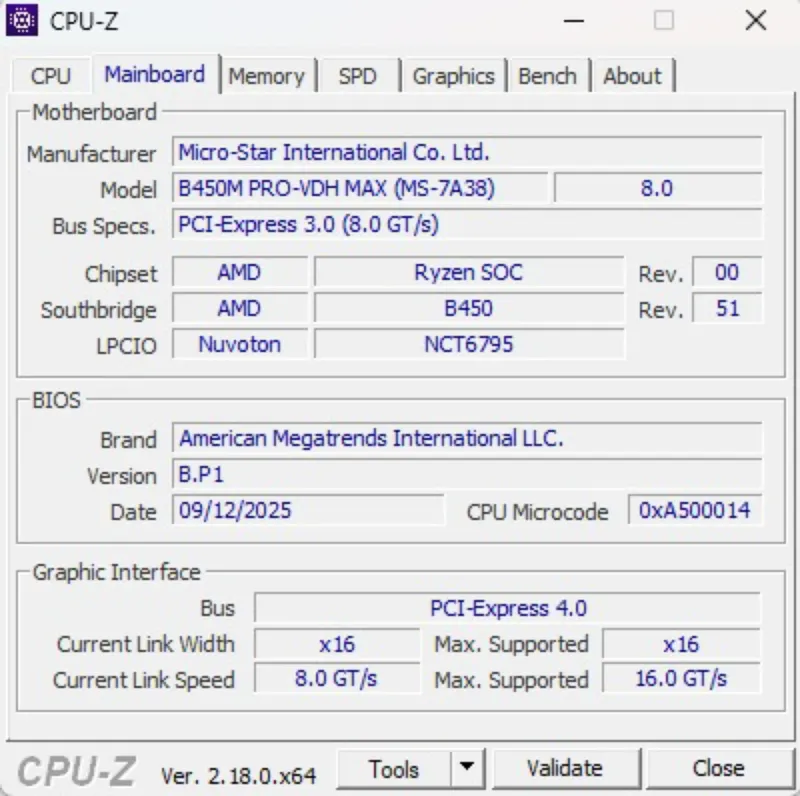Minimize the CPU-Z window
This screenshot has width=800, height=796.
tap(573, 21)
